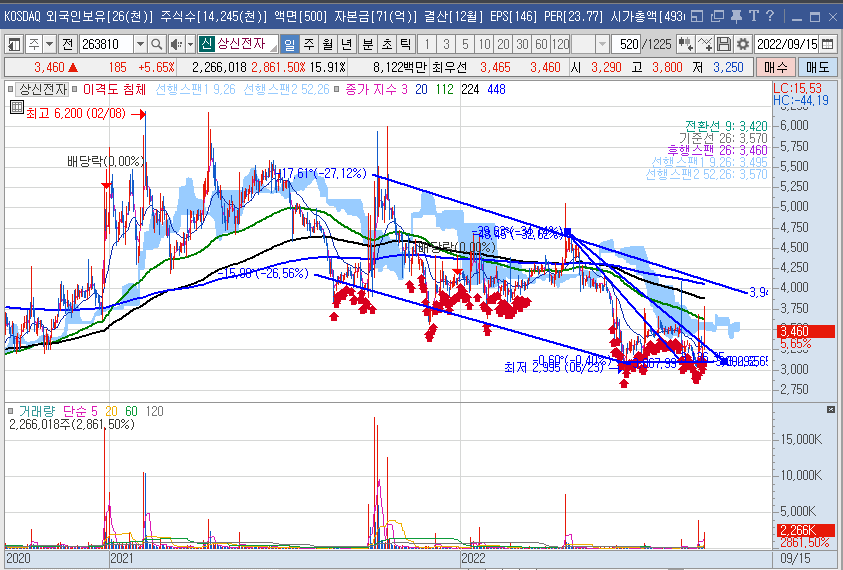Click the duplicate window icon in title bar
The height and width of the screenshot is (570, 843).
(x=717, y=17)
